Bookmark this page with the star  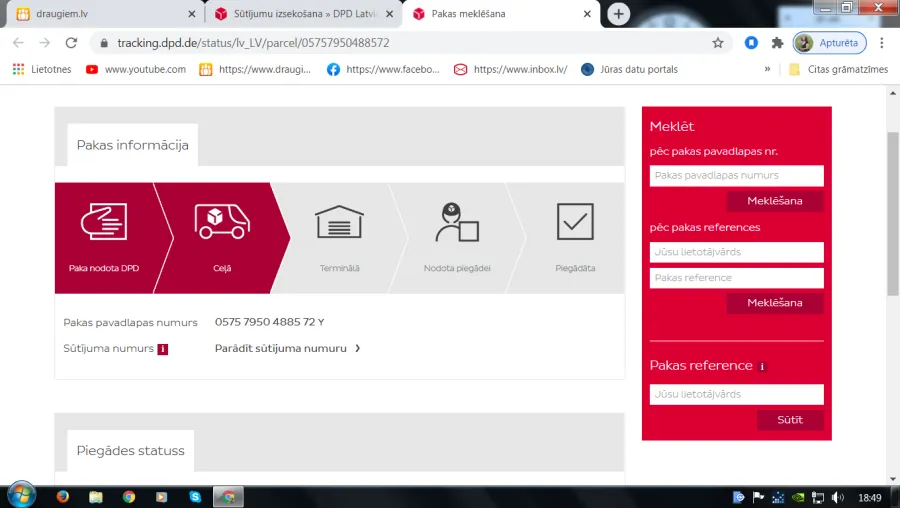tap(717, 43)
